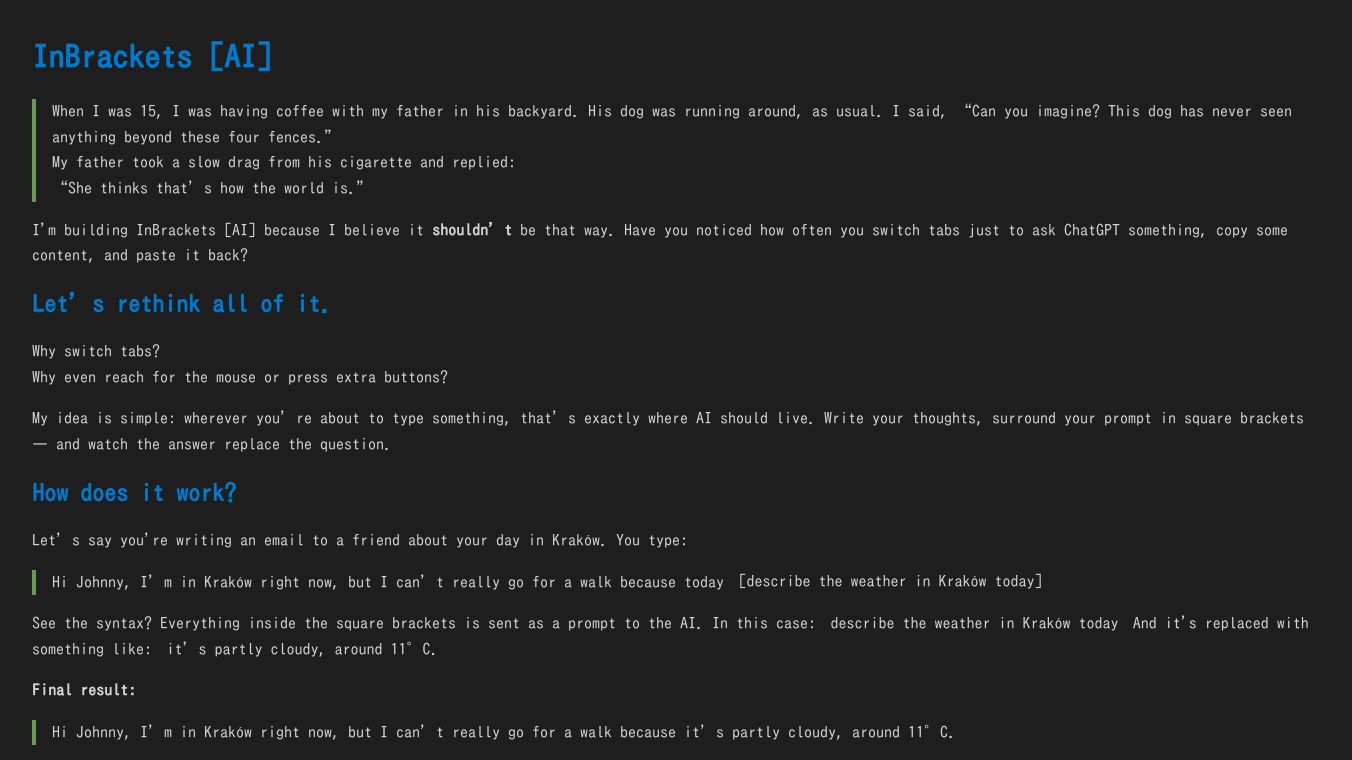Click the final quote ending "partly cloudy, around 11° C."

pyautogui.click(x=502, y=733)
